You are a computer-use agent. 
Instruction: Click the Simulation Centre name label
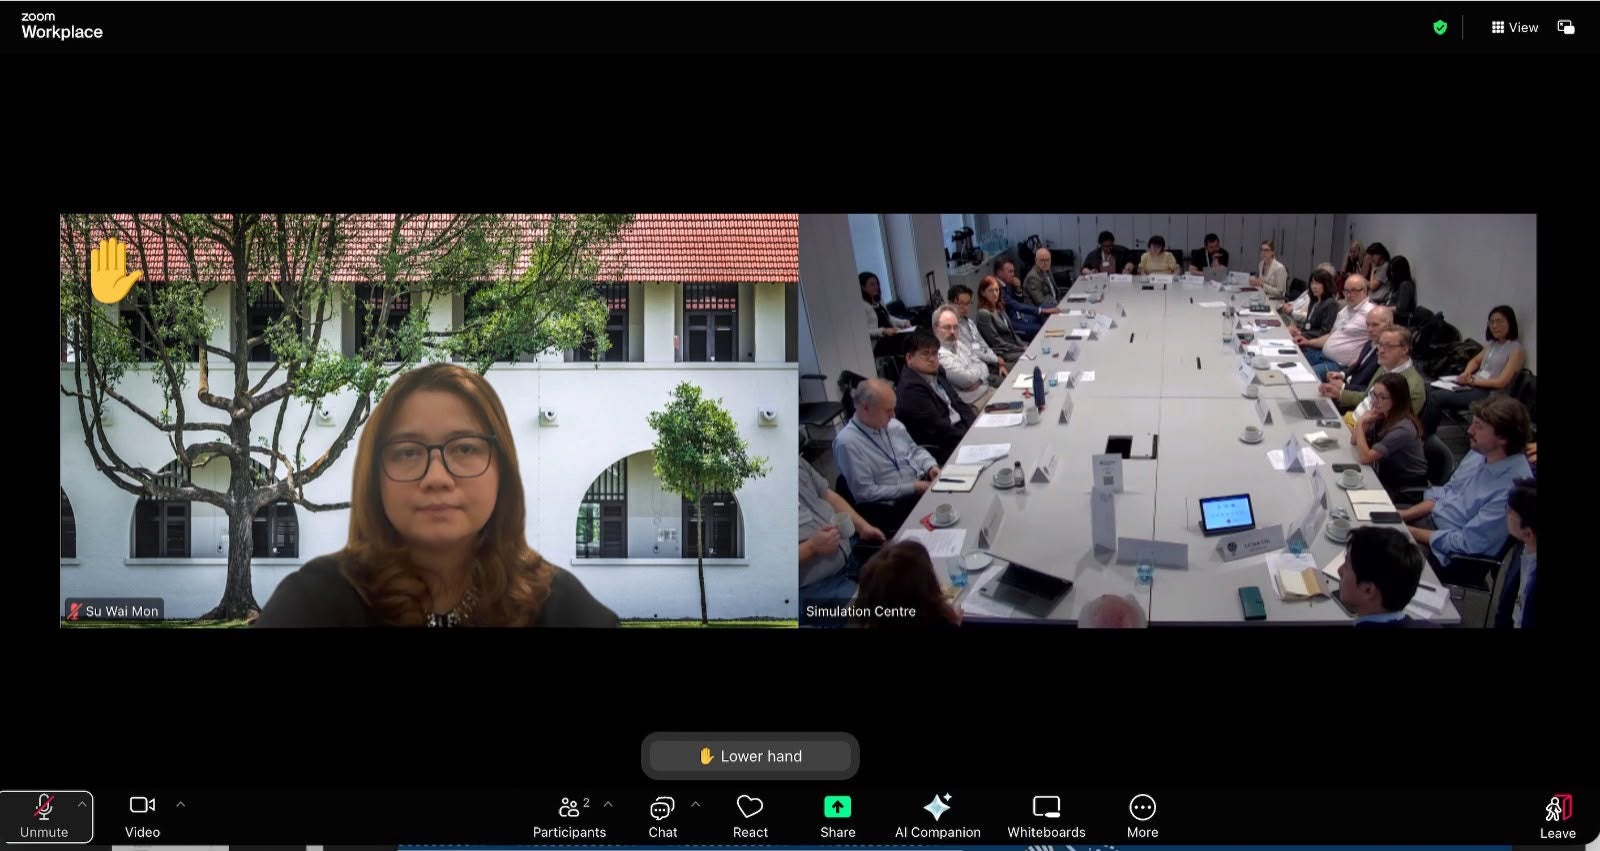coord(860,611)
